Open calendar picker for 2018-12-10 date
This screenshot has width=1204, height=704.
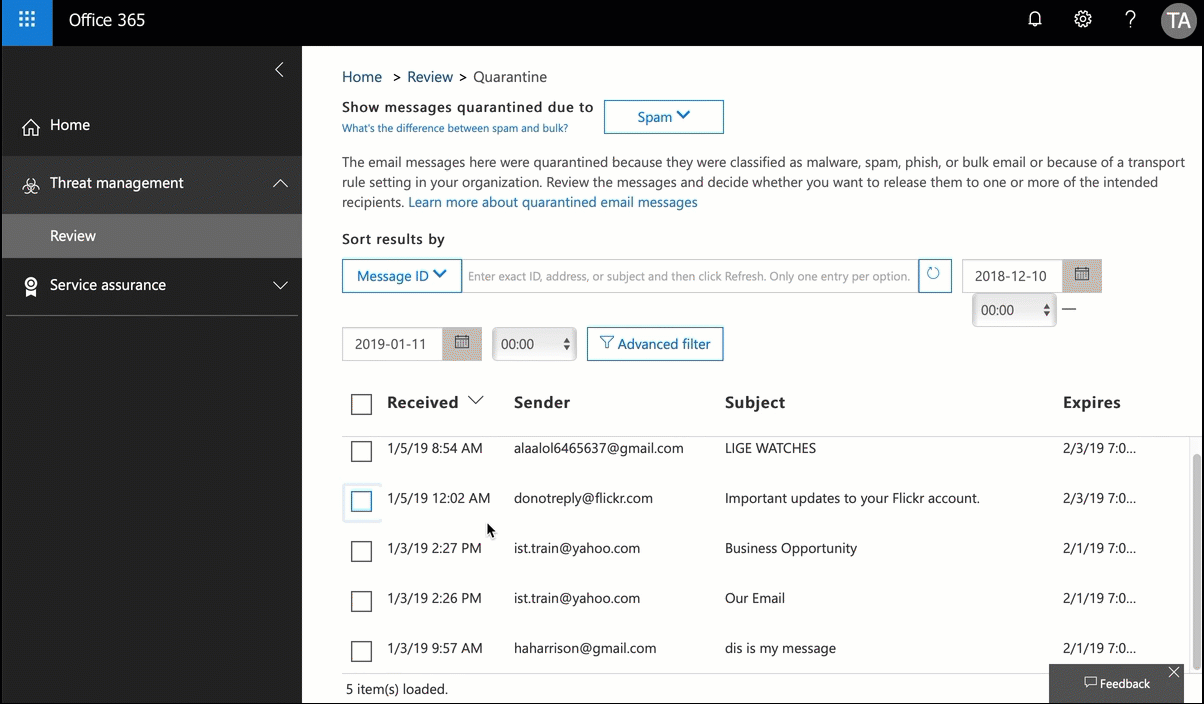(x=1082, y=274)
